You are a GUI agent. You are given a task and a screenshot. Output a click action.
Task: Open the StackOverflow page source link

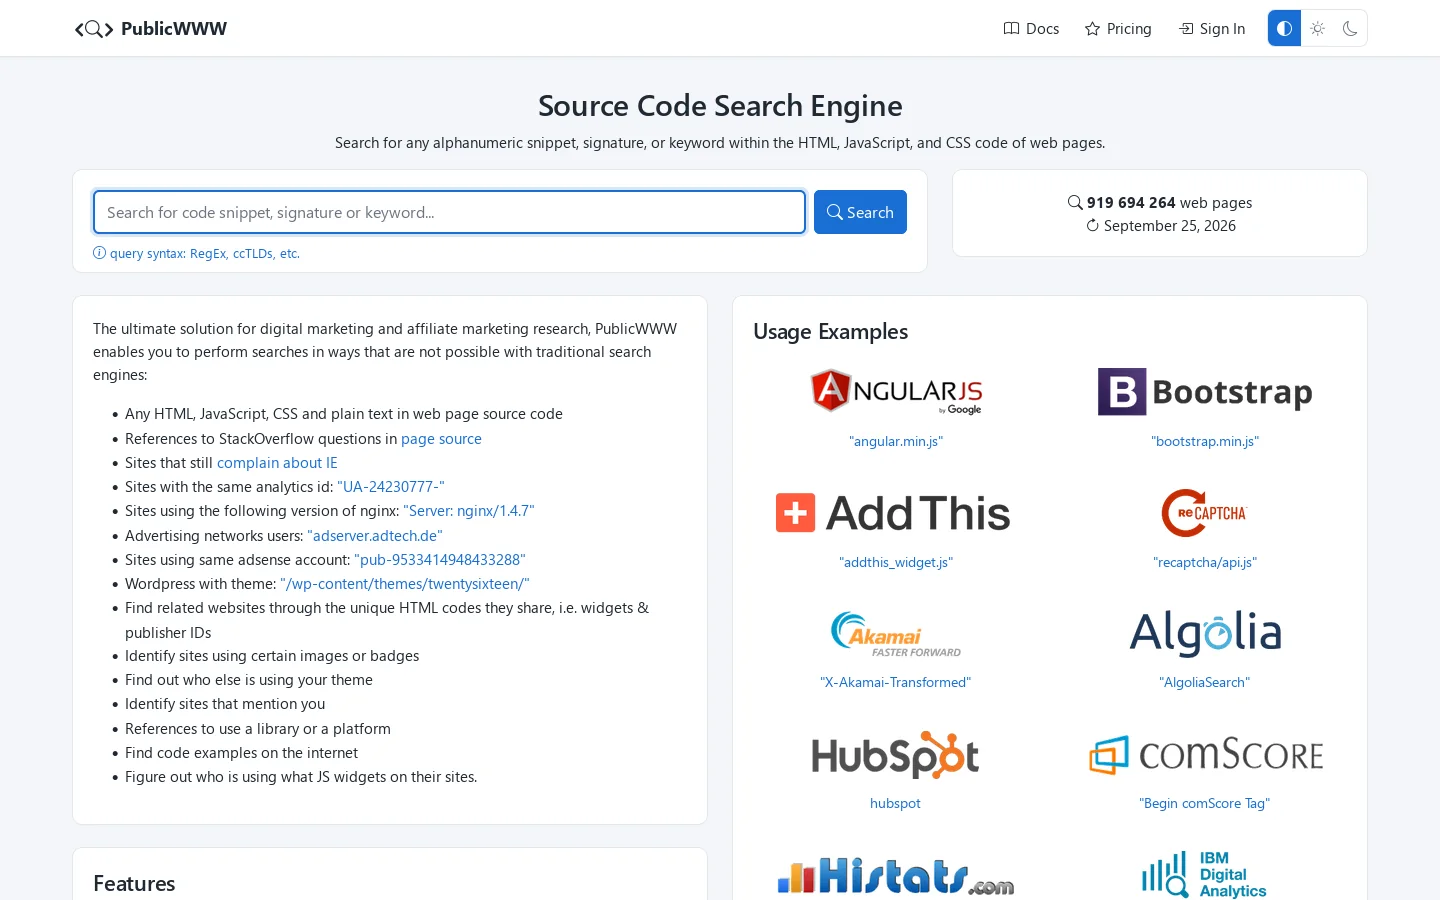(441, 439)
